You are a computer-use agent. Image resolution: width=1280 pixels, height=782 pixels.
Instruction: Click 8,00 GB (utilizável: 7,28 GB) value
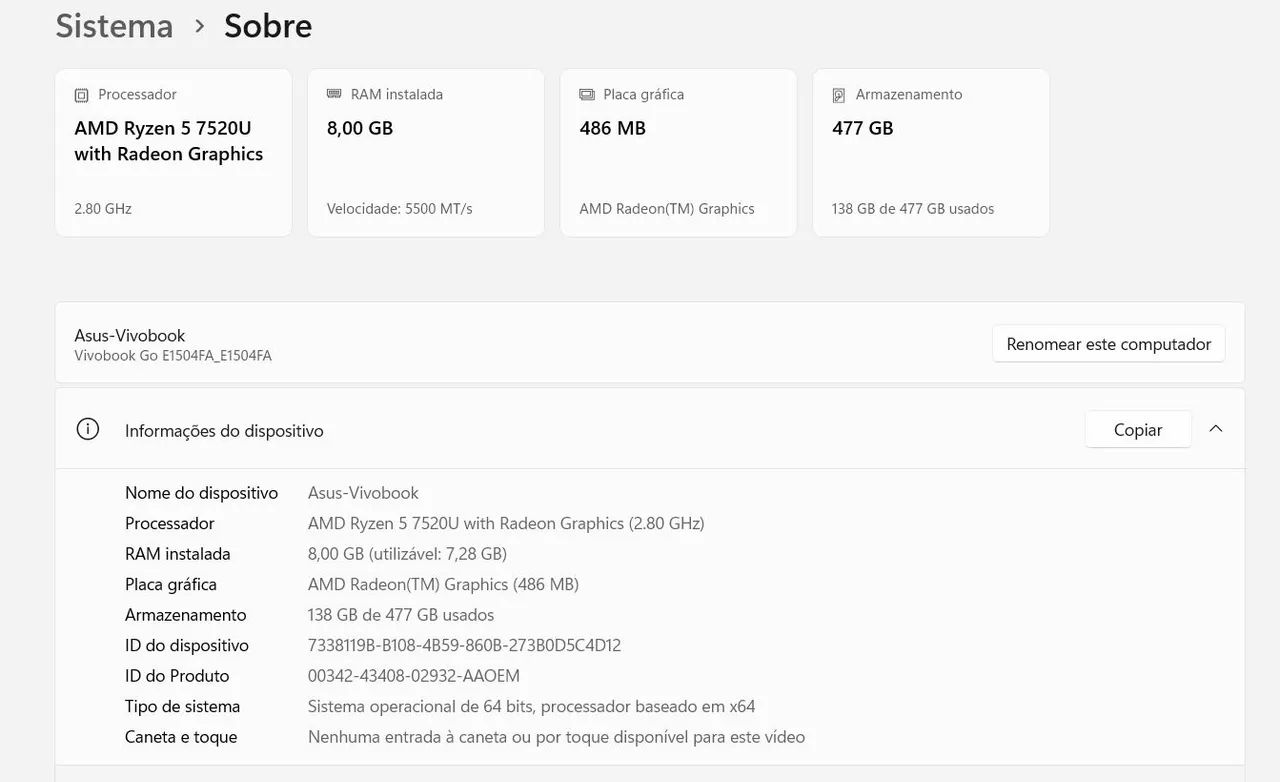point(407,554)
